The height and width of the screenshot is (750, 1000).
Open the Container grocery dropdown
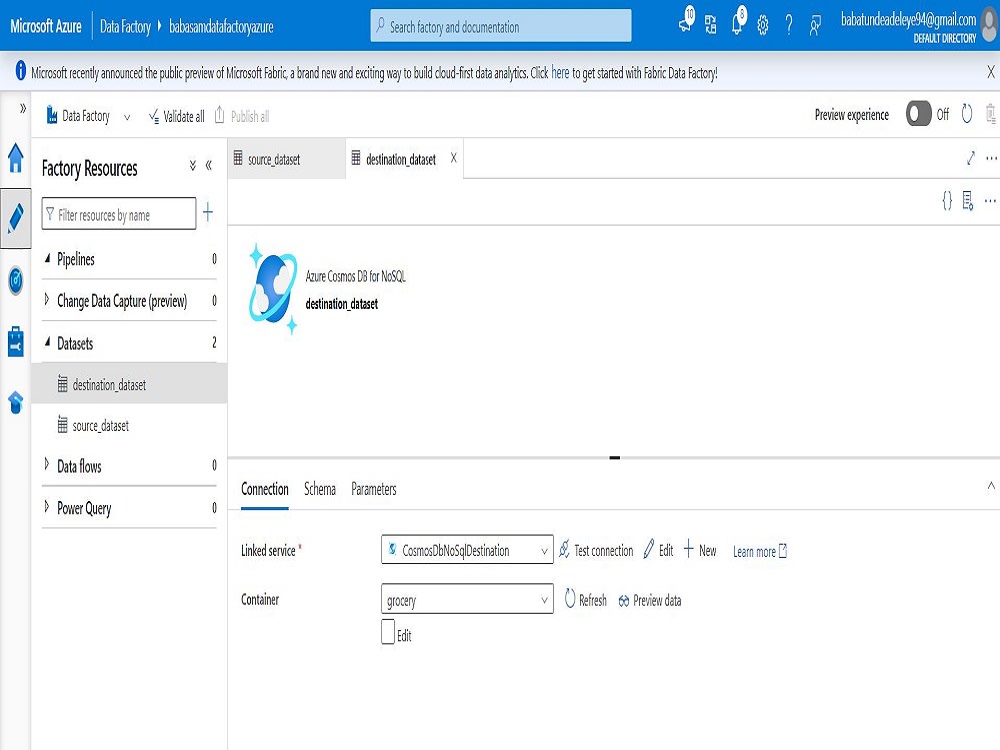coord(467,599)
